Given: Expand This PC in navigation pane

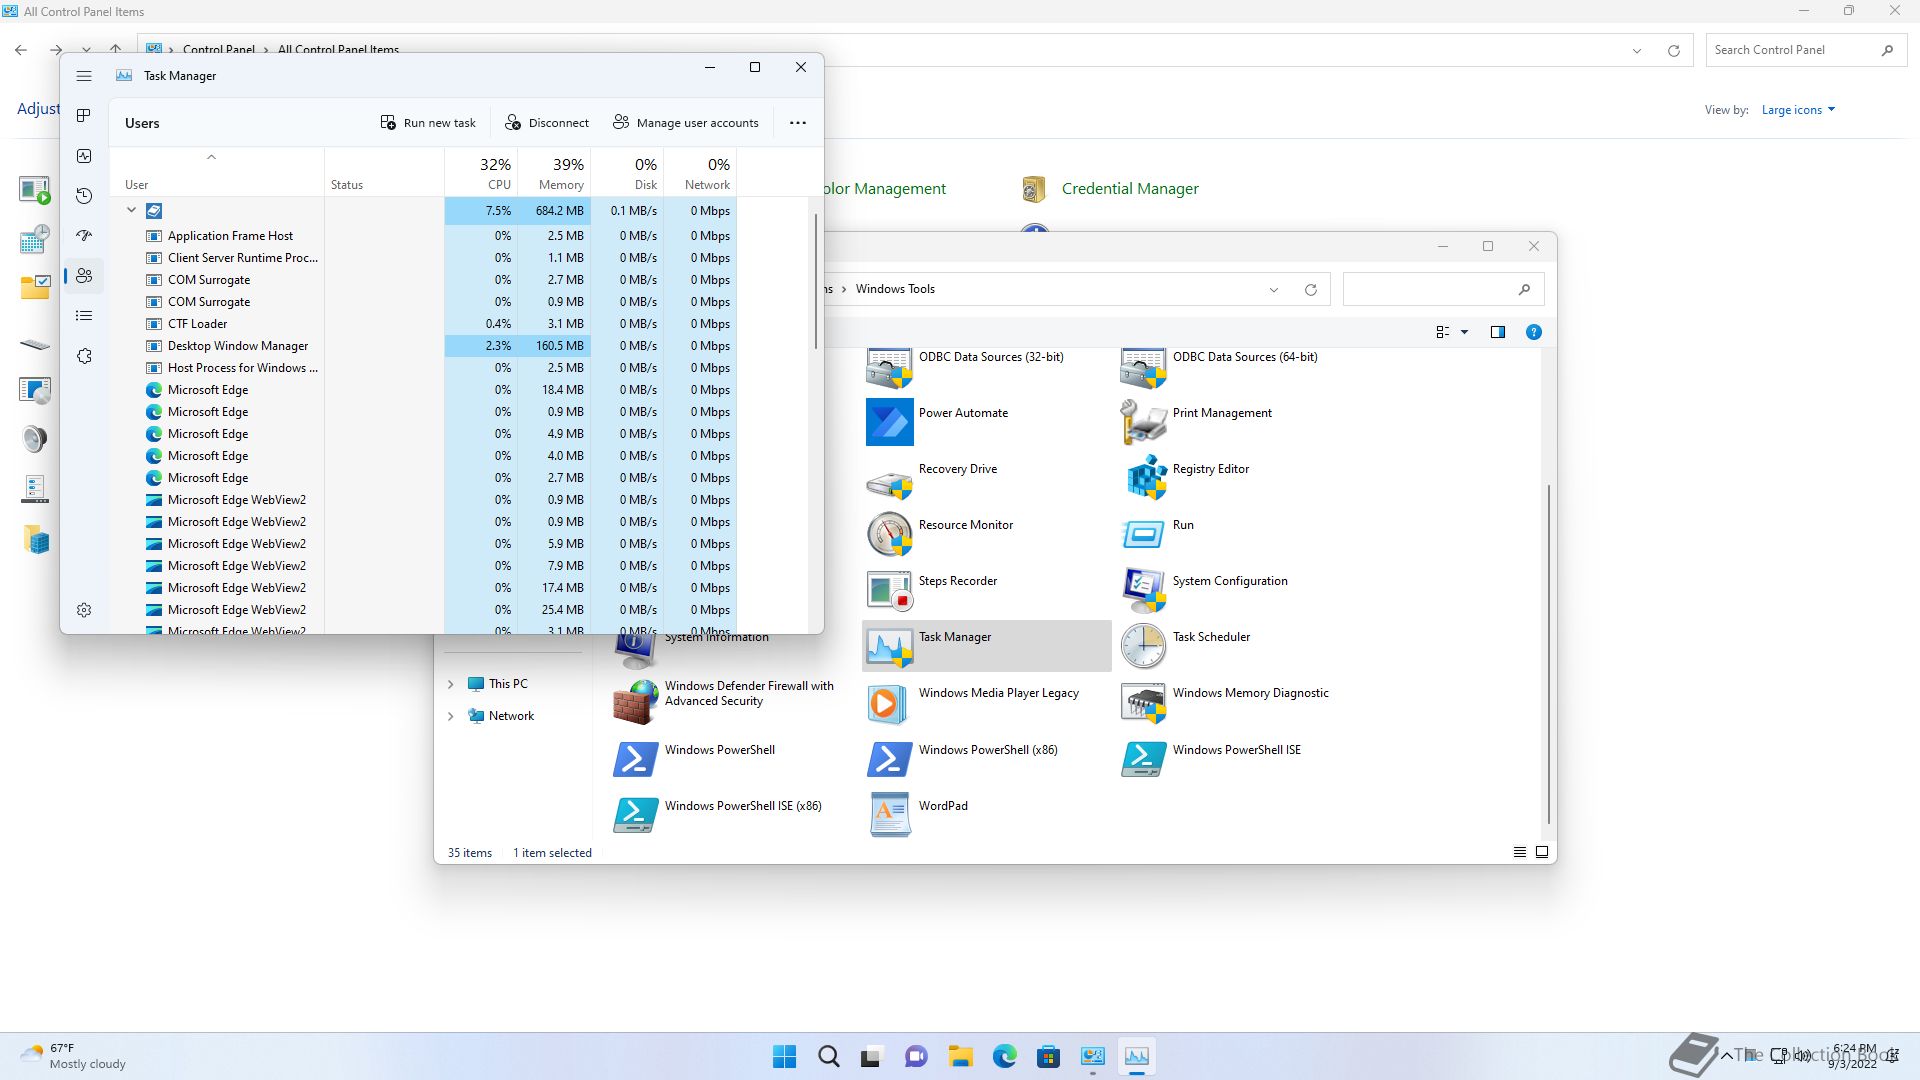Looking at the screenshot, I should click(450, 685).
